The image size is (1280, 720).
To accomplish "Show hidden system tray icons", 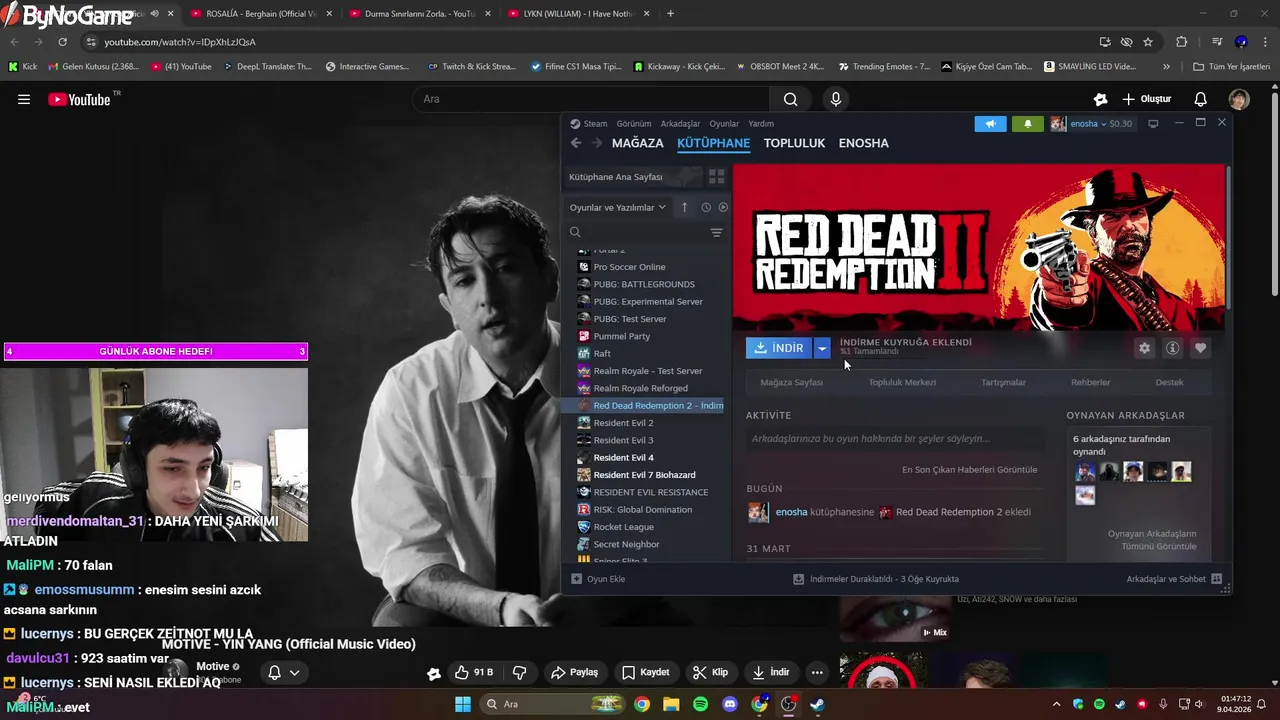I will pyautogui.click(x=1057, y=704).
